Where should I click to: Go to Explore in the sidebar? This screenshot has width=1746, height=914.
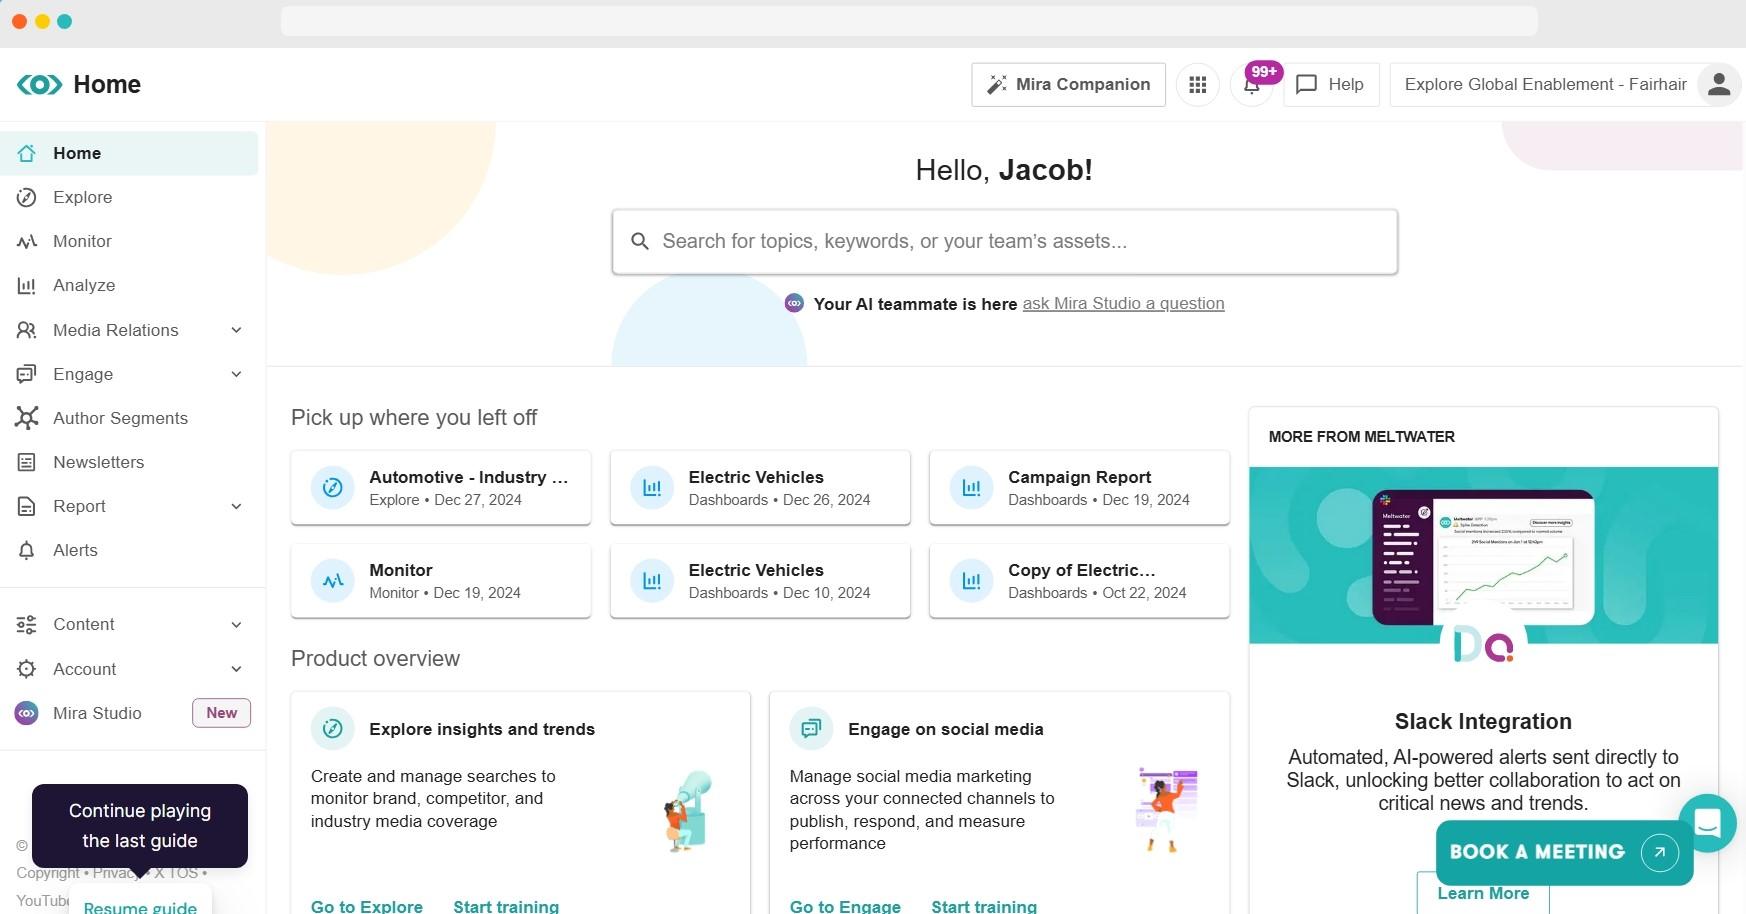(129, 197)
